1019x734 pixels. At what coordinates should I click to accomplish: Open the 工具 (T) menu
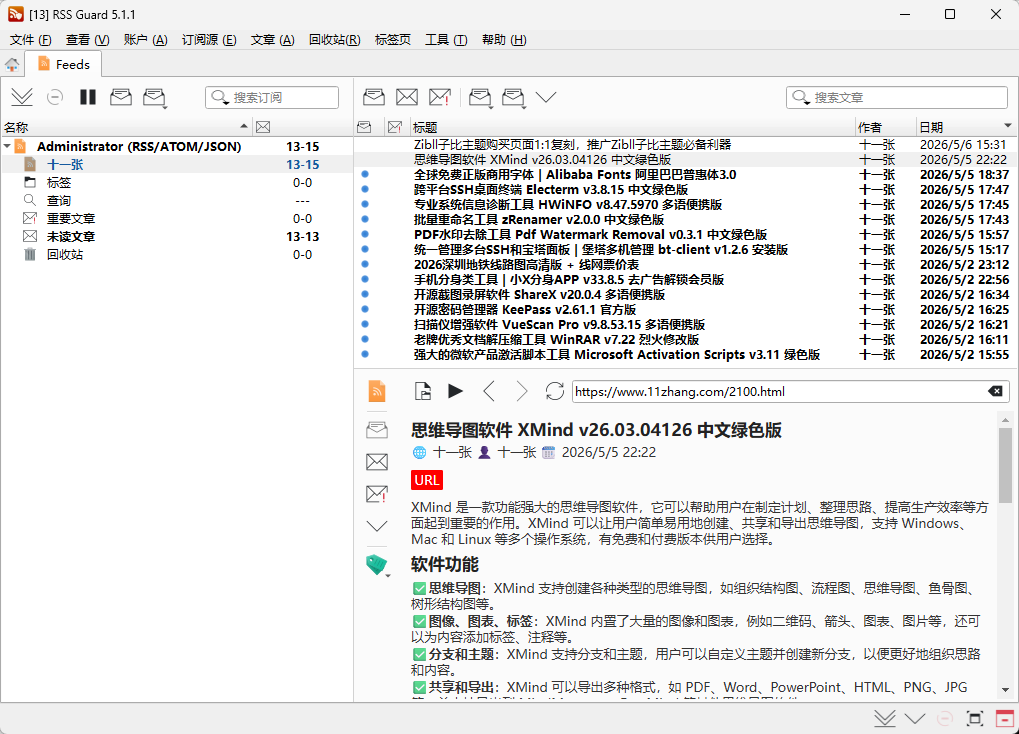(446, 40)
